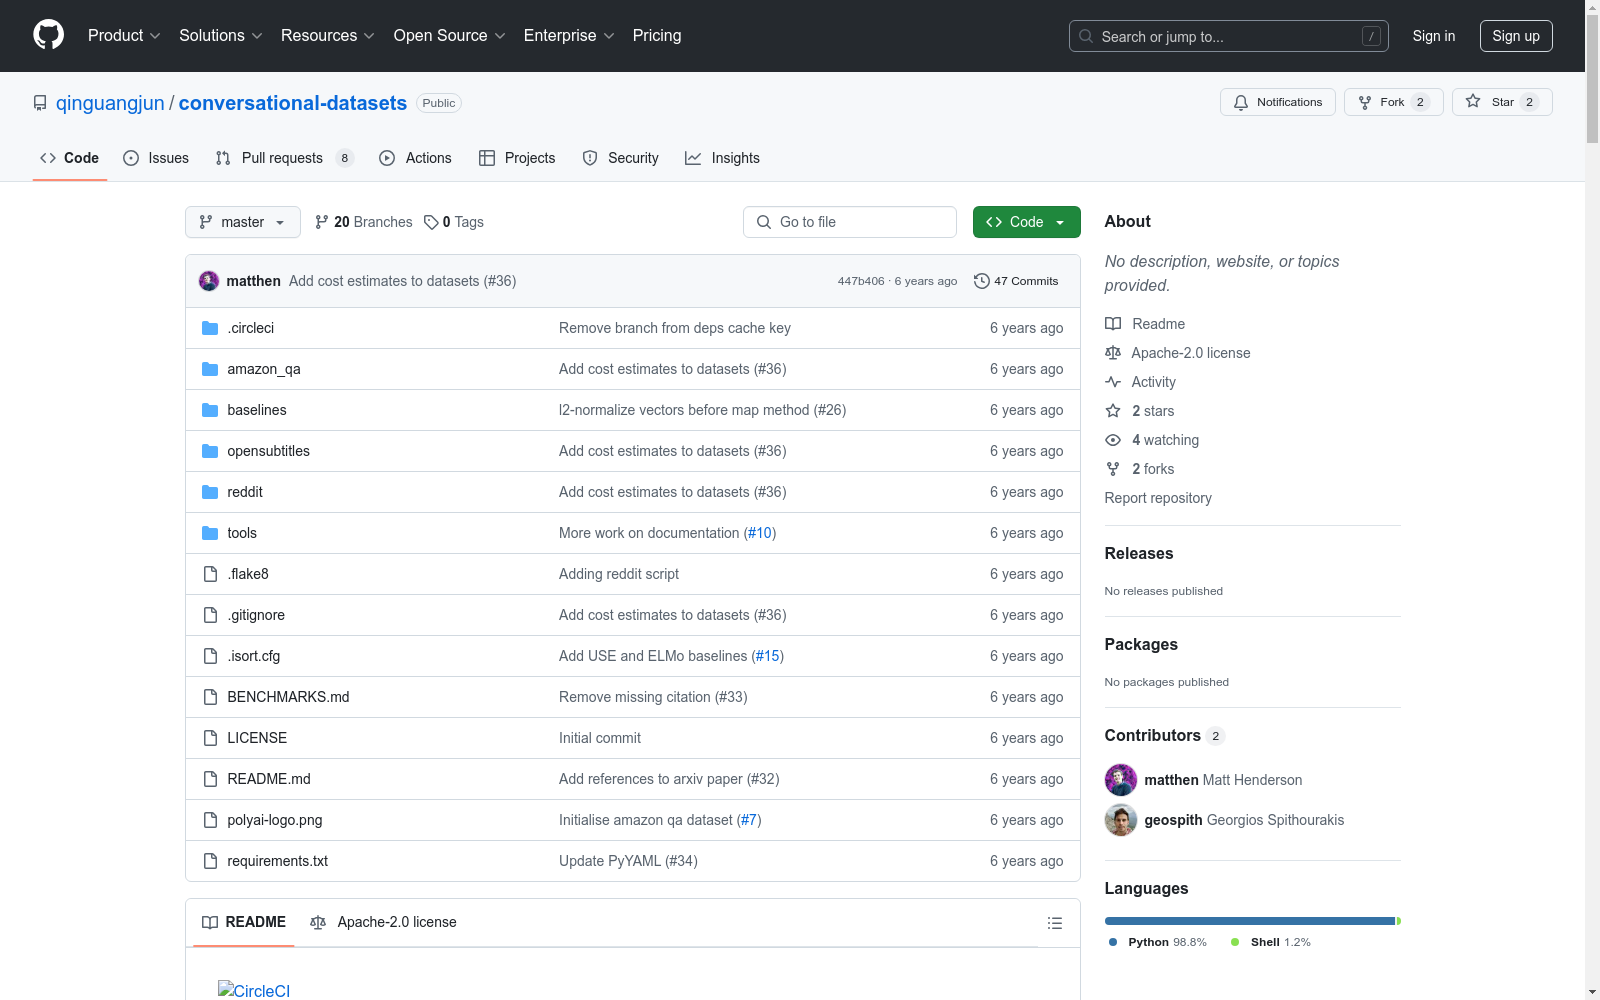Switch to the Actions tab
This screenshot has height=1000, width=1600.
(x=416, y=158)
